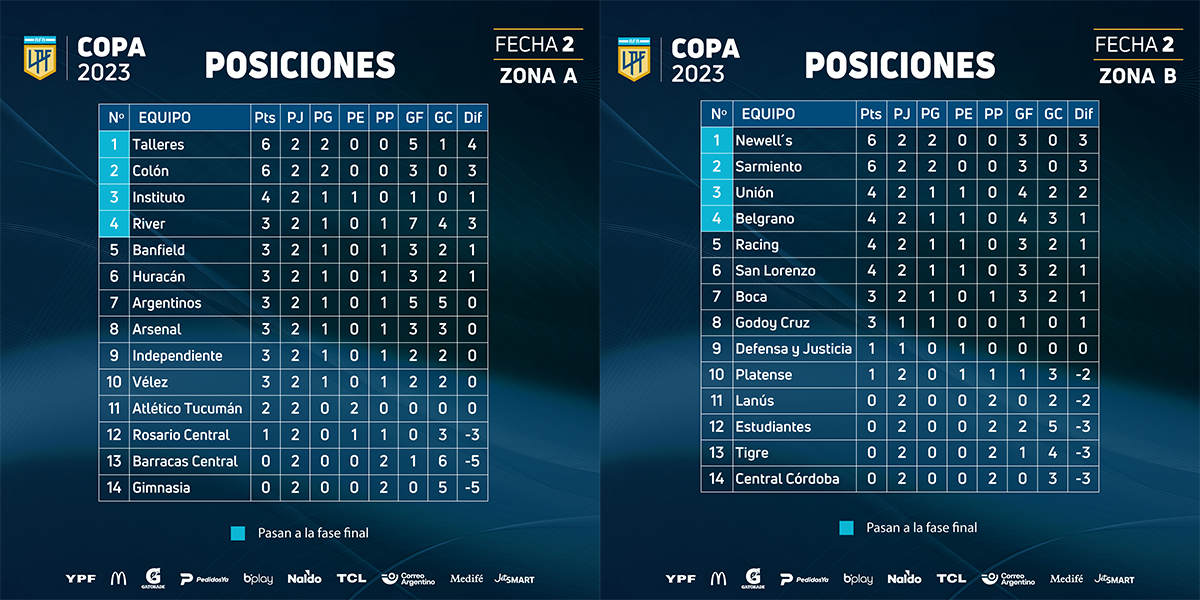
Task: Click the Dif column header in Zona B table
Action: pos(1083,114)
